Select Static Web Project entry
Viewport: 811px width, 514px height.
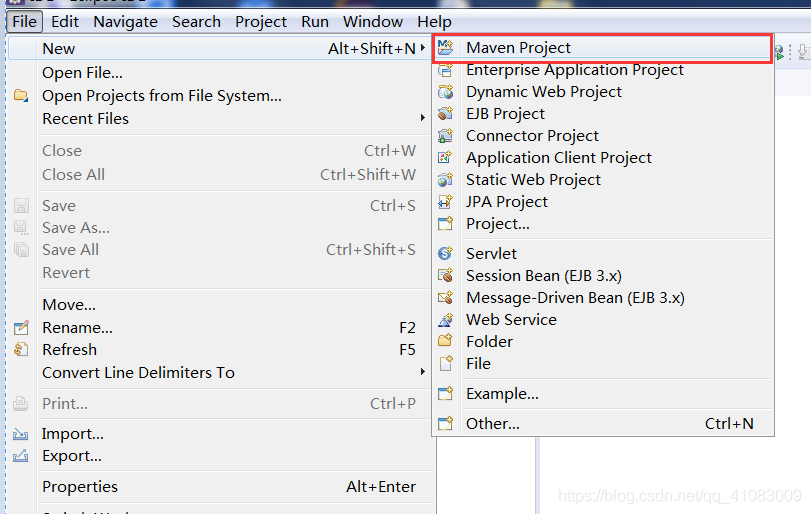pyautogui.click(x=603, y=179)
